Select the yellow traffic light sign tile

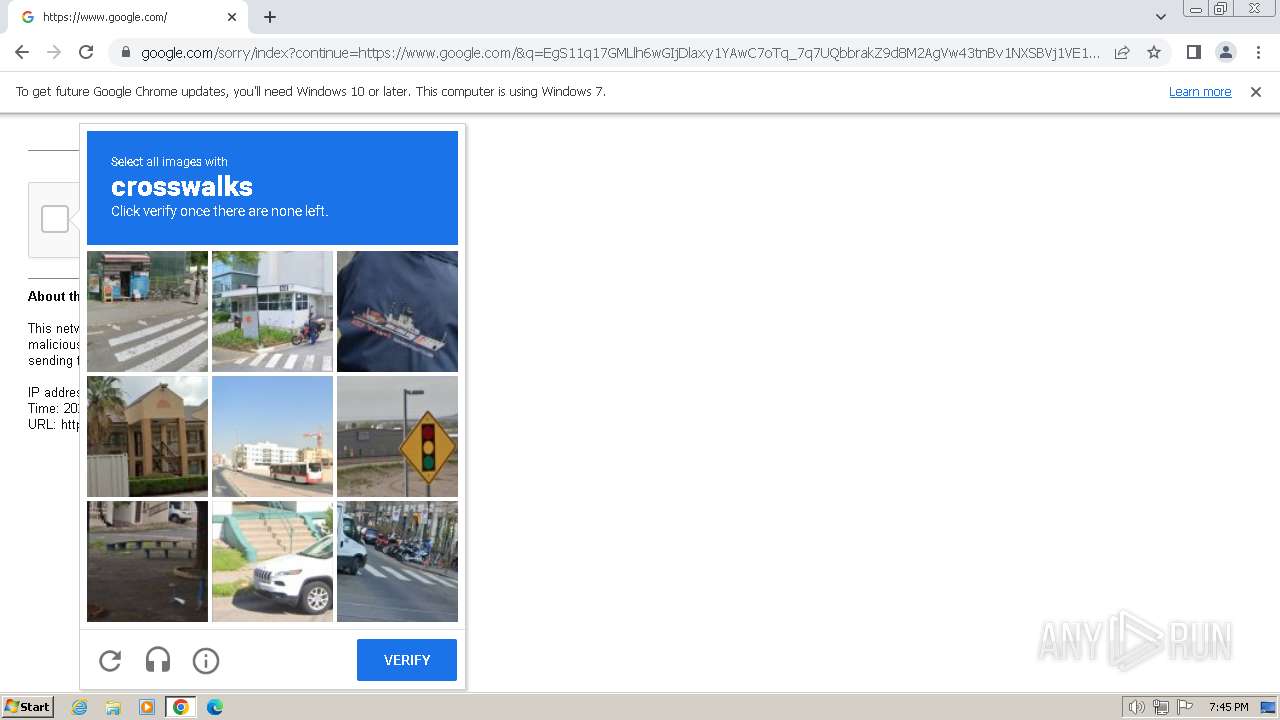(397, 436)
